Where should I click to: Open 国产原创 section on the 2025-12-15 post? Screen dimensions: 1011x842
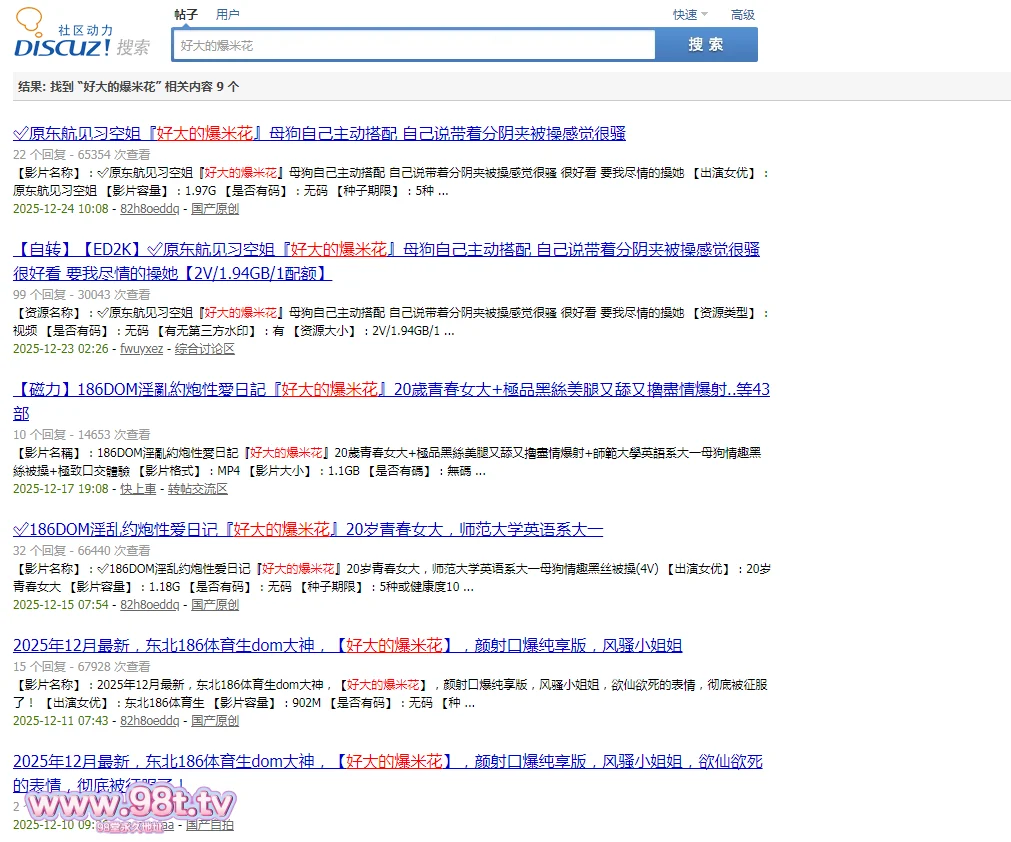pos(215,605)
